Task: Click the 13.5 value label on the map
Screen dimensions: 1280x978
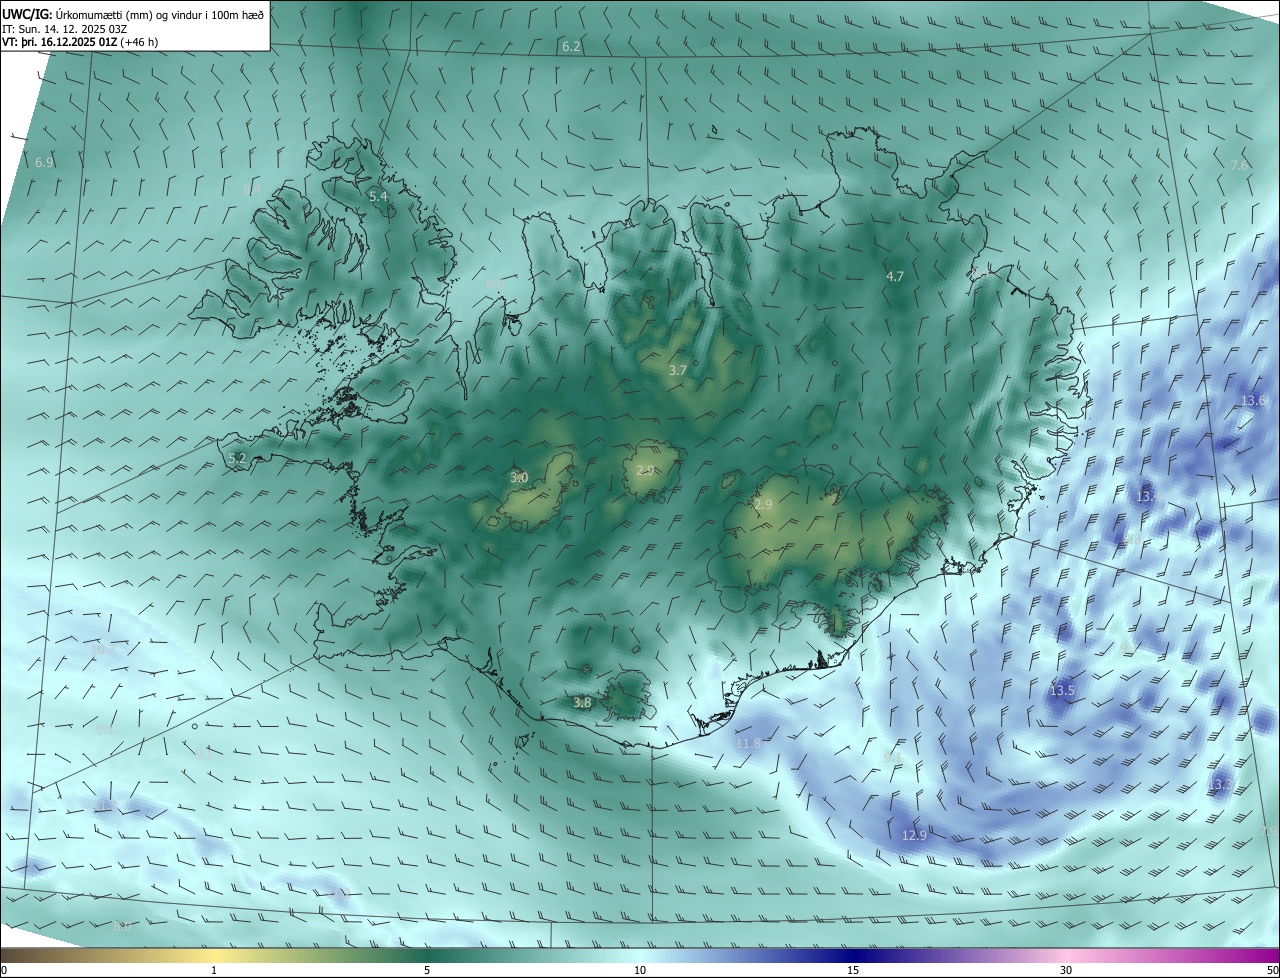Action: click(x=1062, y=691)
